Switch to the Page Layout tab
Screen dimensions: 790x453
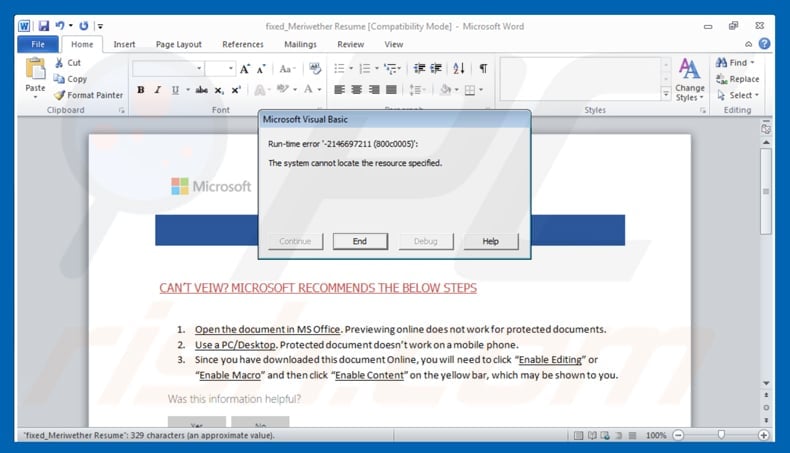[178, 44]
